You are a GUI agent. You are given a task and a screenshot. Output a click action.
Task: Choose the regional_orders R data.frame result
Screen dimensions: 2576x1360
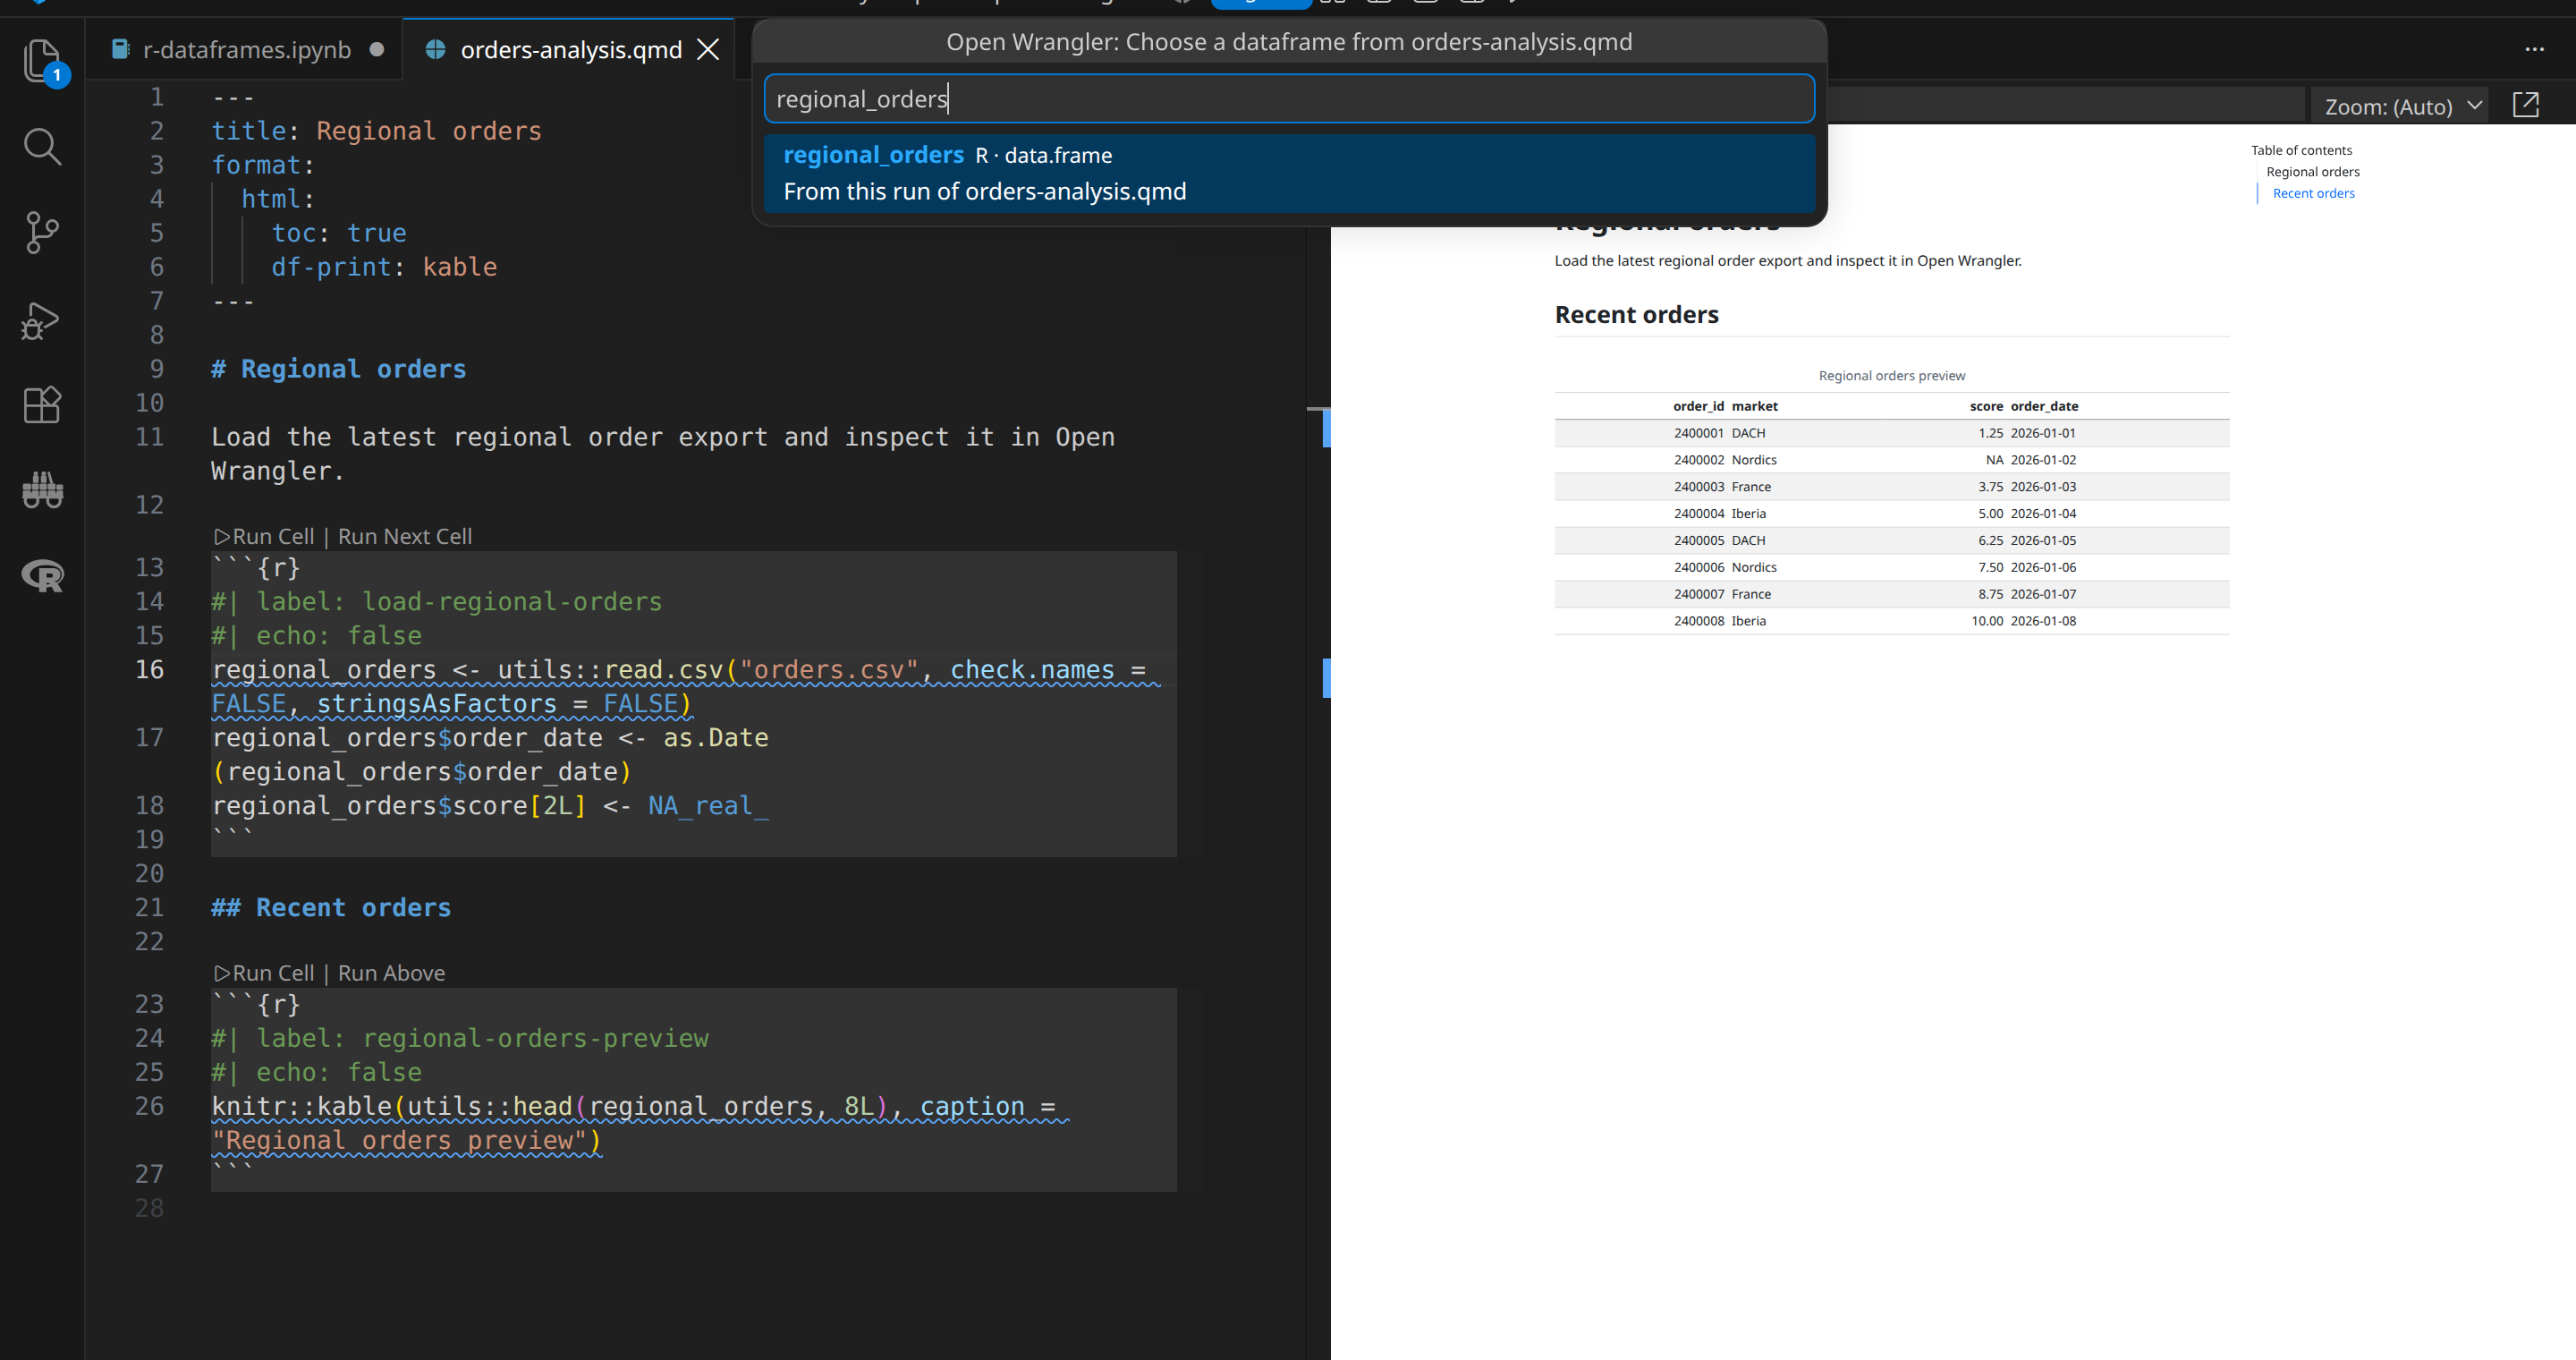(1288, 173)
